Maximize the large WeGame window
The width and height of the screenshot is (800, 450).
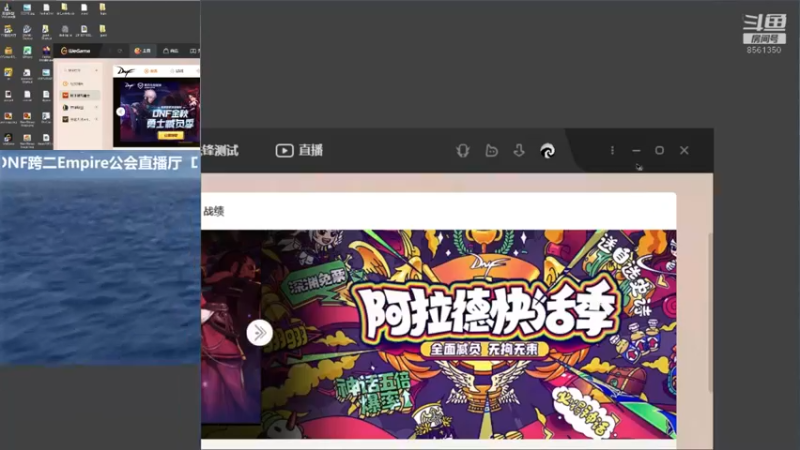point(659,151)
